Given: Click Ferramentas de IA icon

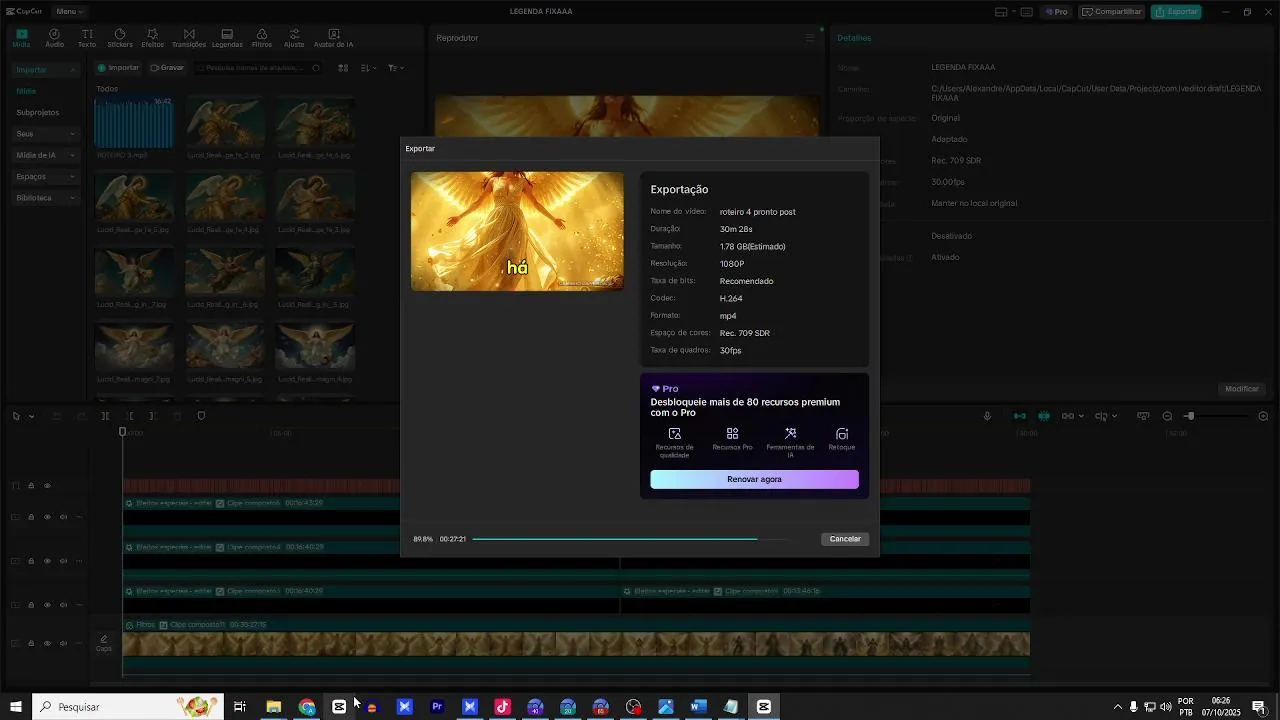Looking at the screenshot, I should (790, 442).
